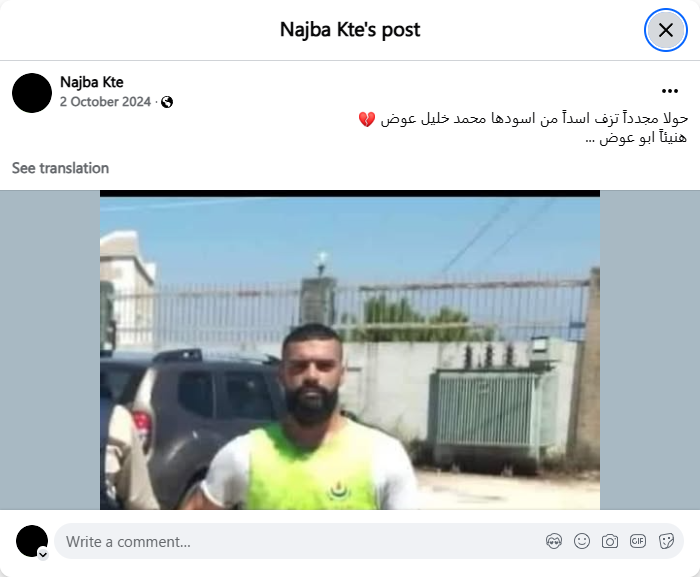Attach a photo with the camera icon
This screenshot has height=577, width=700.
[610, 541]
